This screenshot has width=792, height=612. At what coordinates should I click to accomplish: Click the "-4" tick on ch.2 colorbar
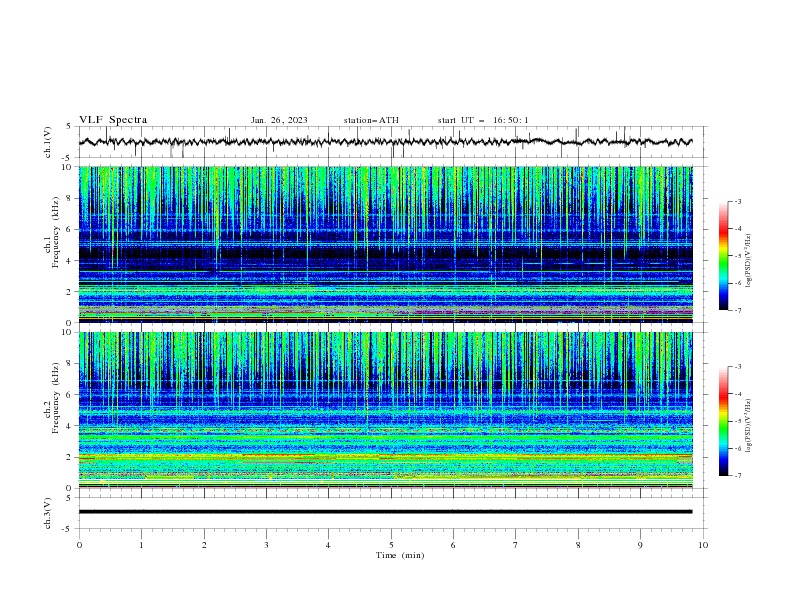point(737,394)
